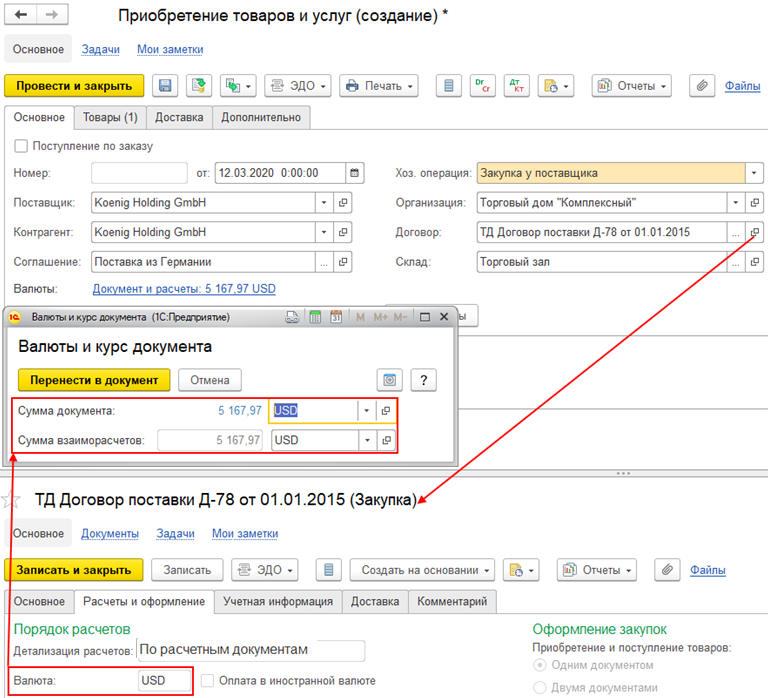This screenshot has width=768, height=698.
Task: Open the Учетная информация tab
Action: click(x=278, y=602)
